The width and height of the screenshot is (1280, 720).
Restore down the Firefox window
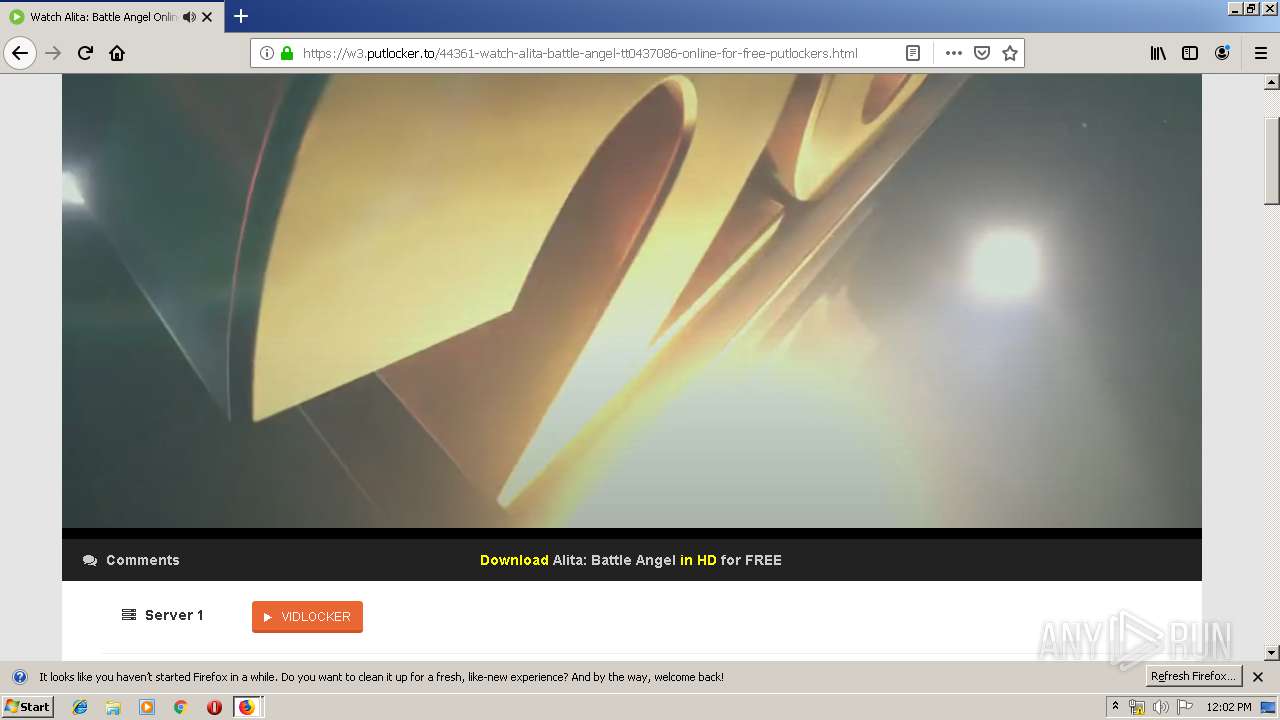click(x=1251, y=8)
